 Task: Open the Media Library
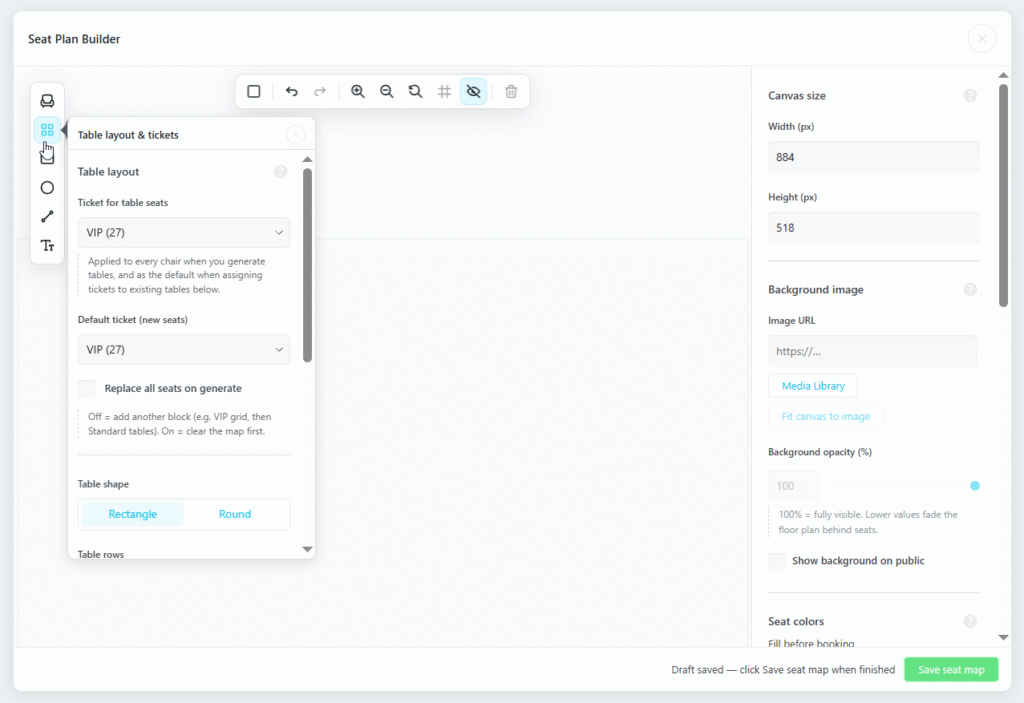[813, 386]
